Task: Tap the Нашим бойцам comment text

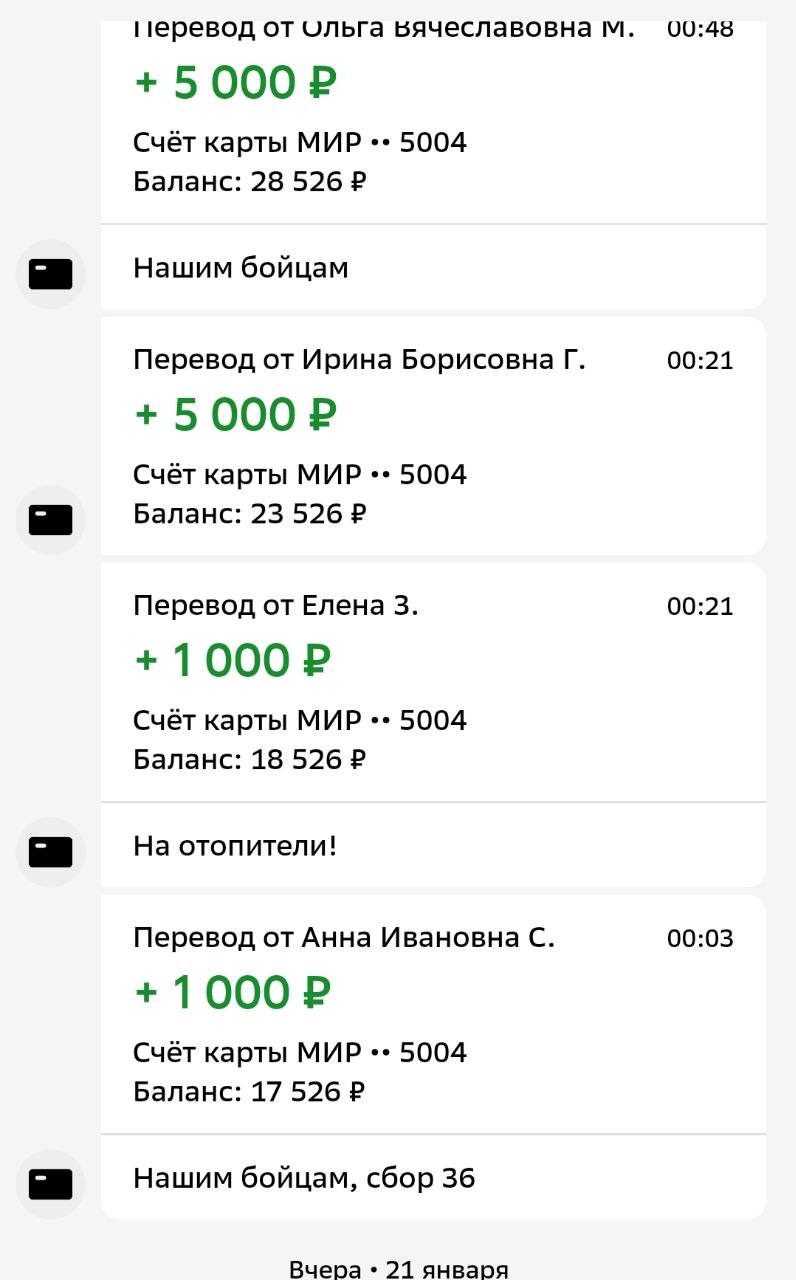Action: tap(241, 268)
